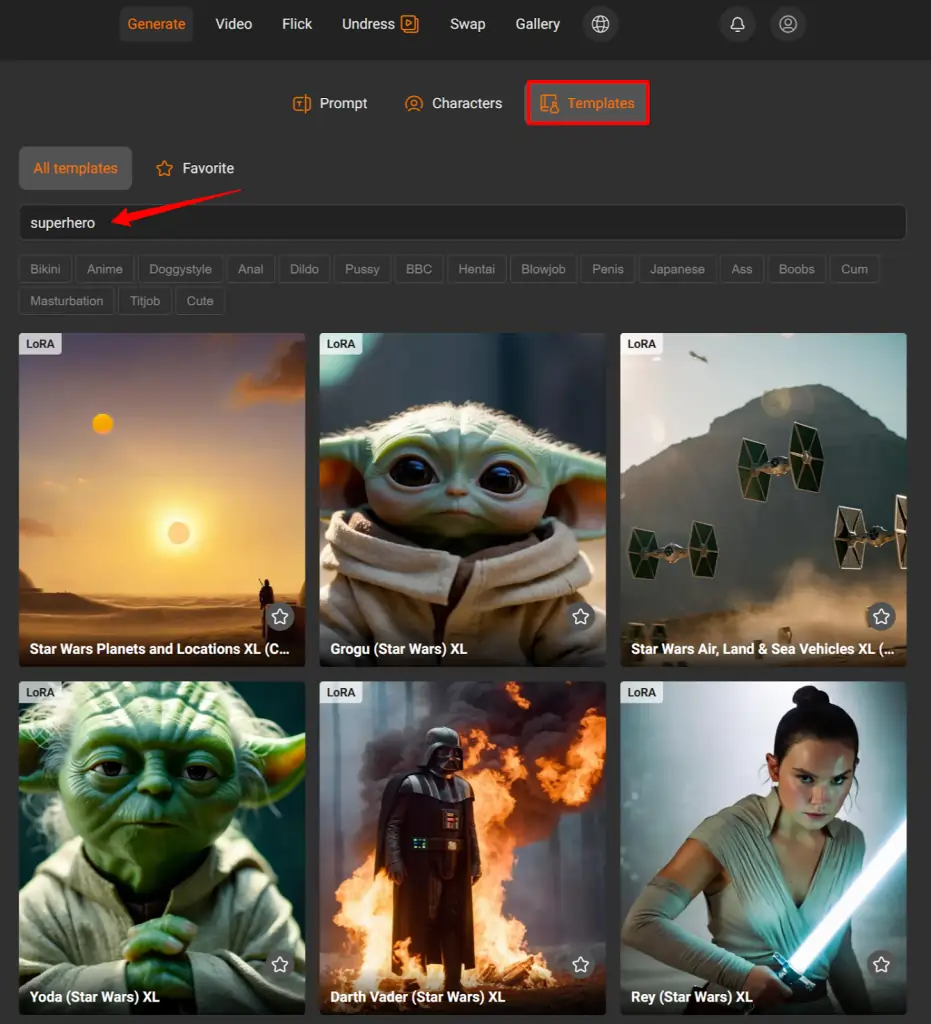Click the star icon beside Favorite
Image resolution: width=931 pixels, height=1024 pixels.
164,168
